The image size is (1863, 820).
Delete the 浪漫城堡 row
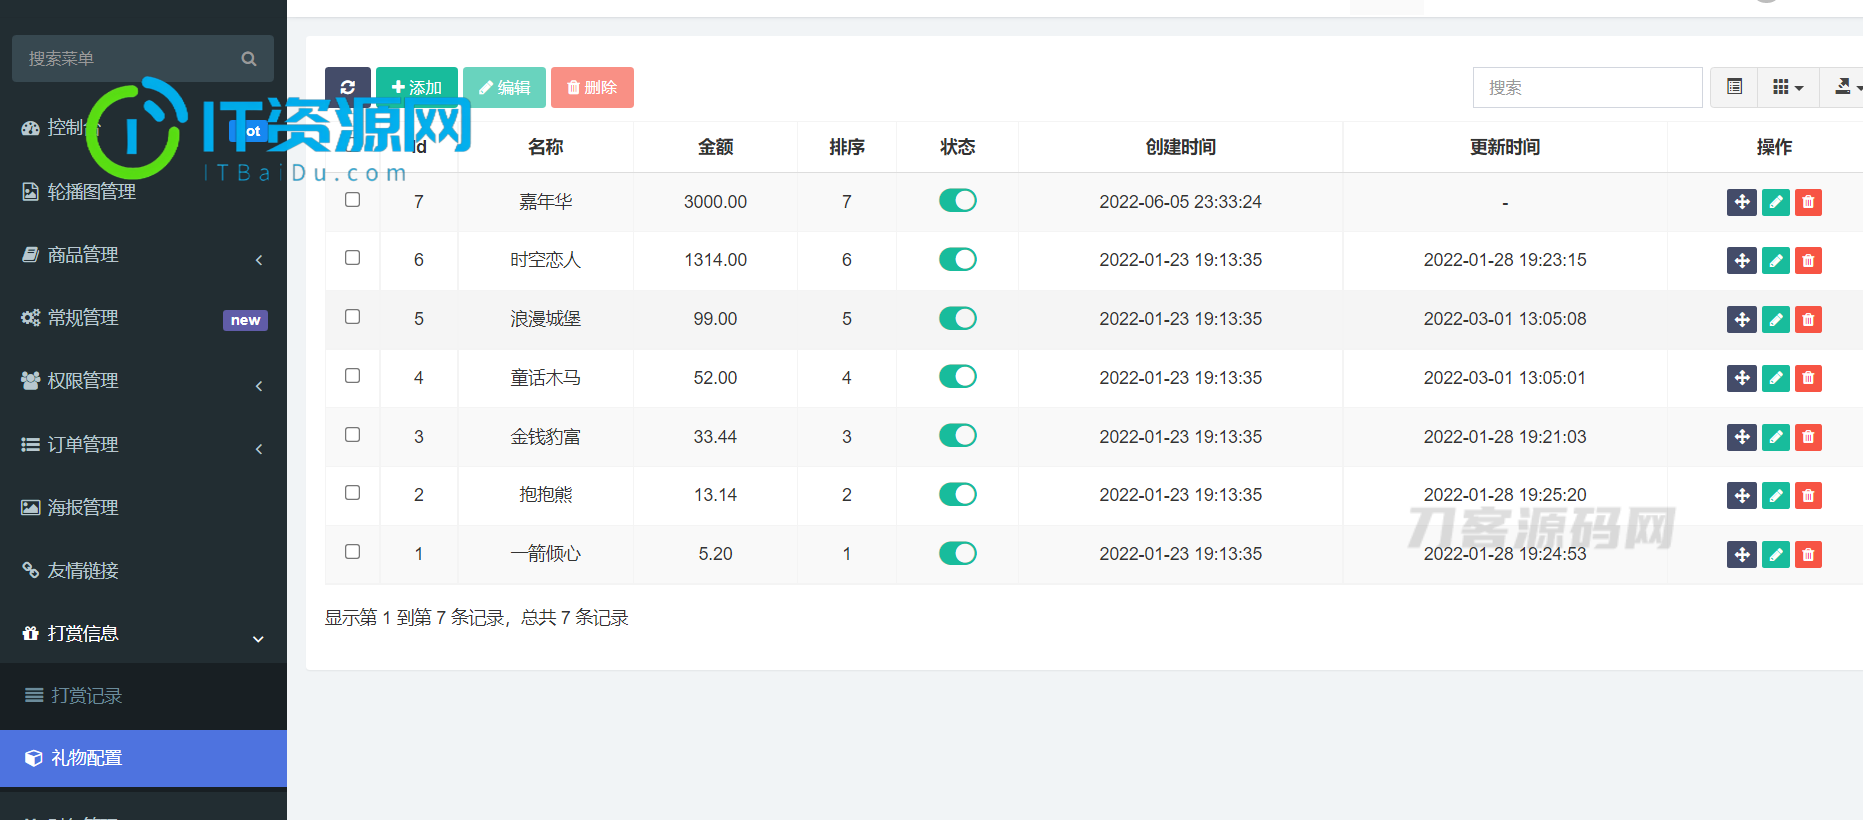1808,320
